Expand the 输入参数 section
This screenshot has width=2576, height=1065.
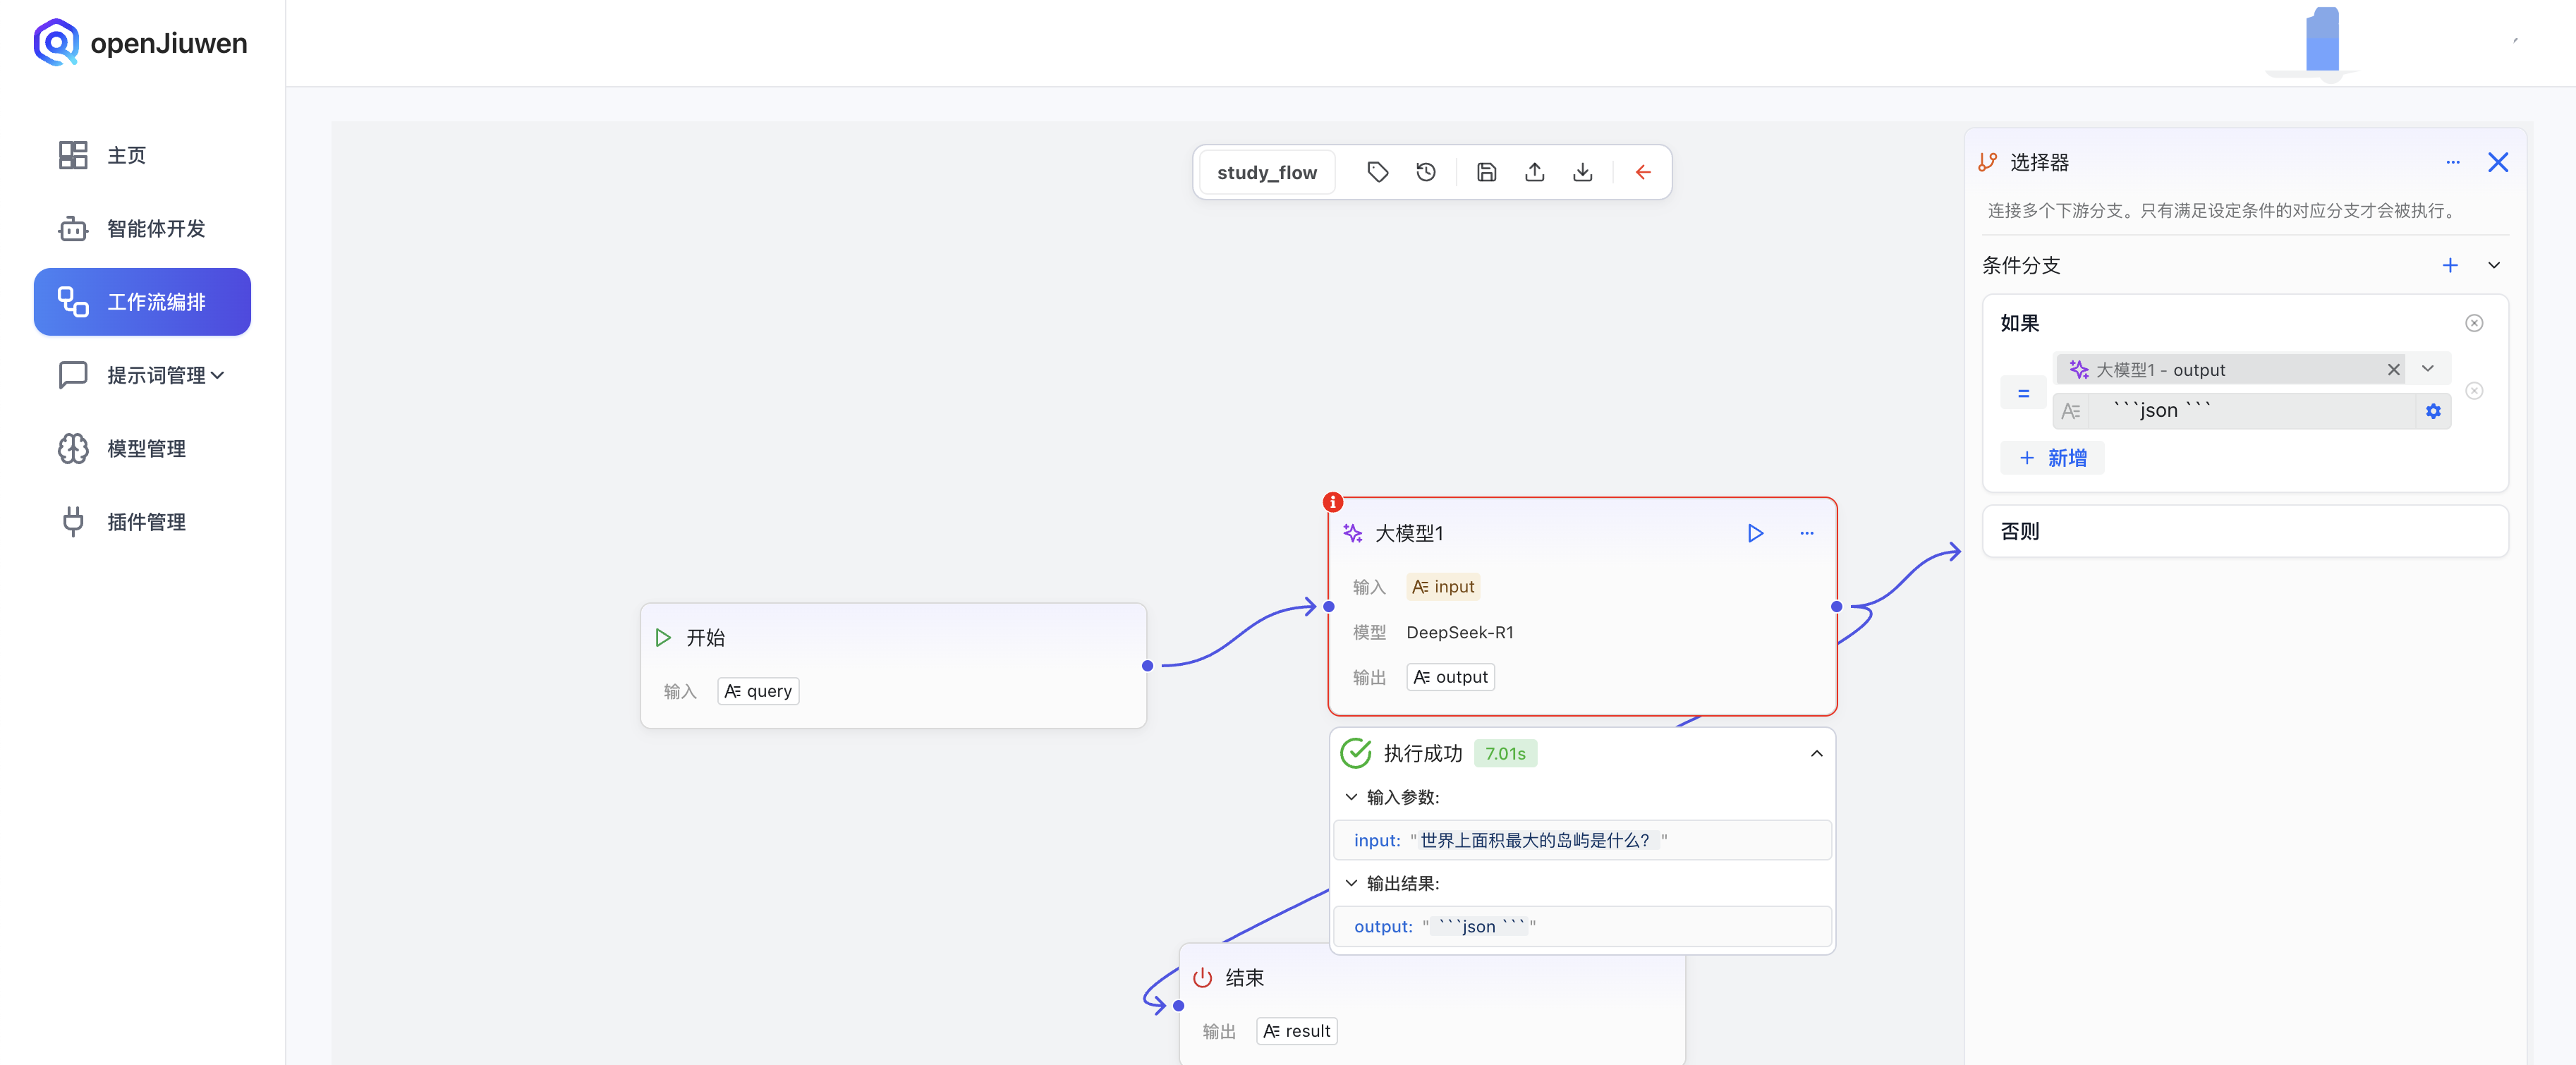coord(1351,797)
